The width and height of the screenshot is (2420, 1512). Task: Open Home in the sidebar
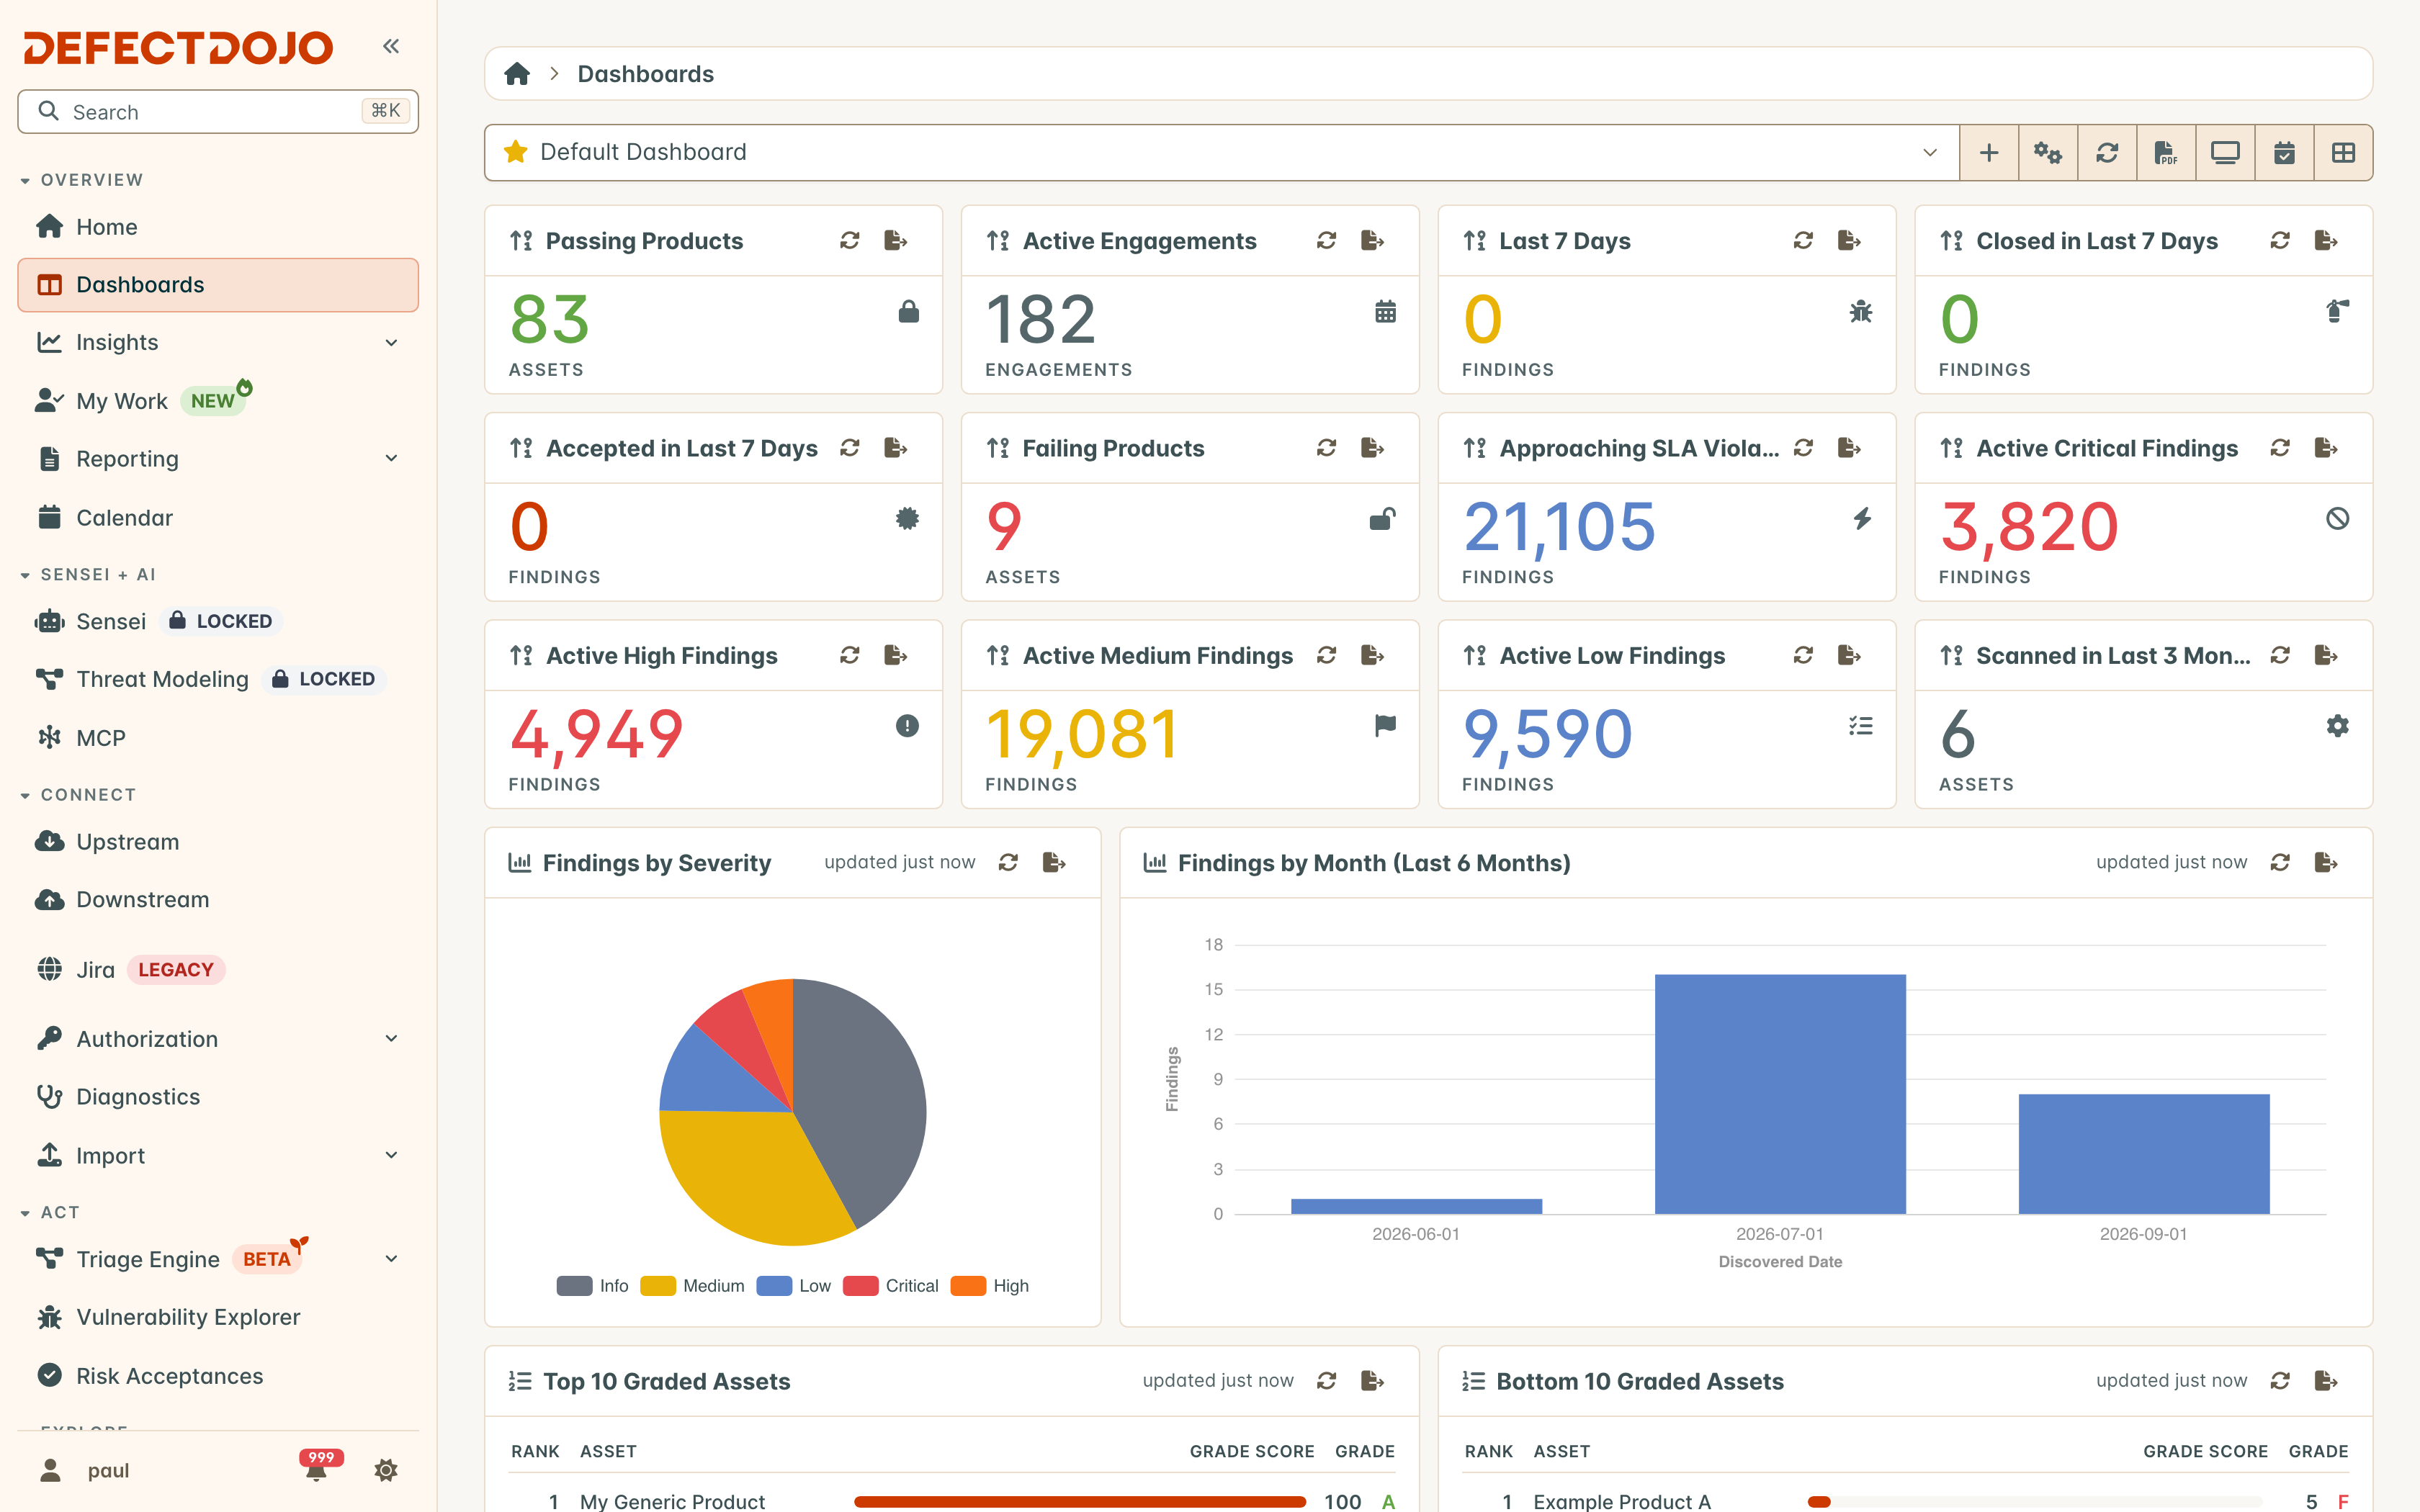(218, 227)
